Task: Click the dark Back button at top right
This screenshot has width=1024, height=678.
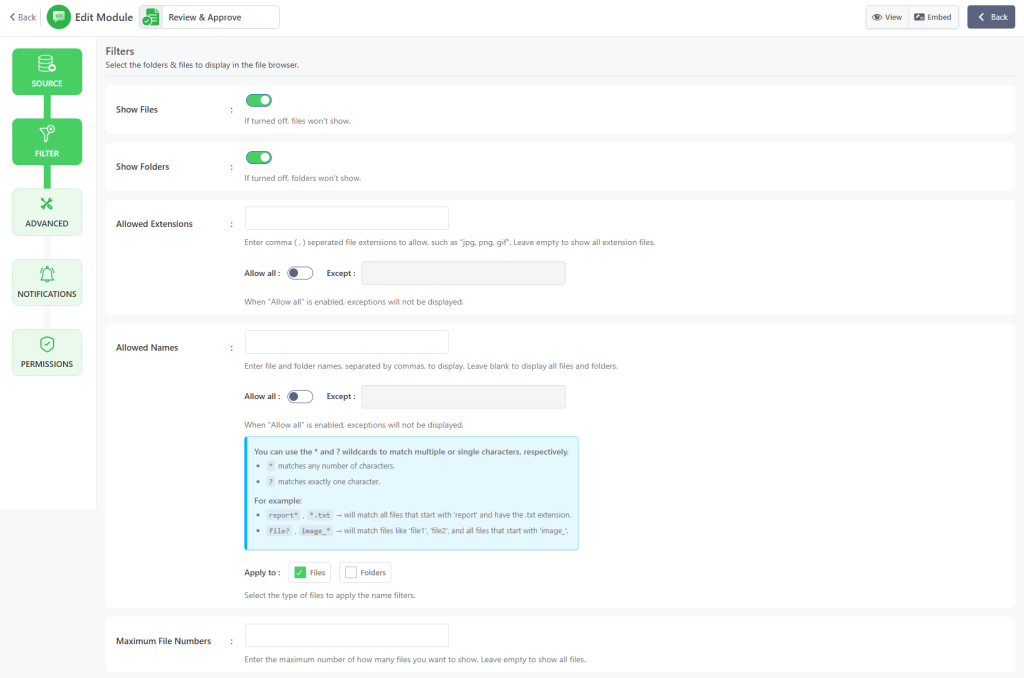Action: [990, 17]
